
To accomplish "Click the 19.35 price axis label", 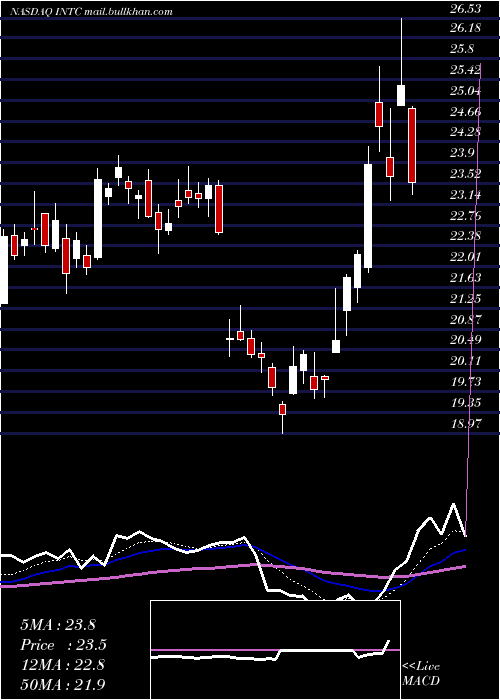I will point(465,403).
